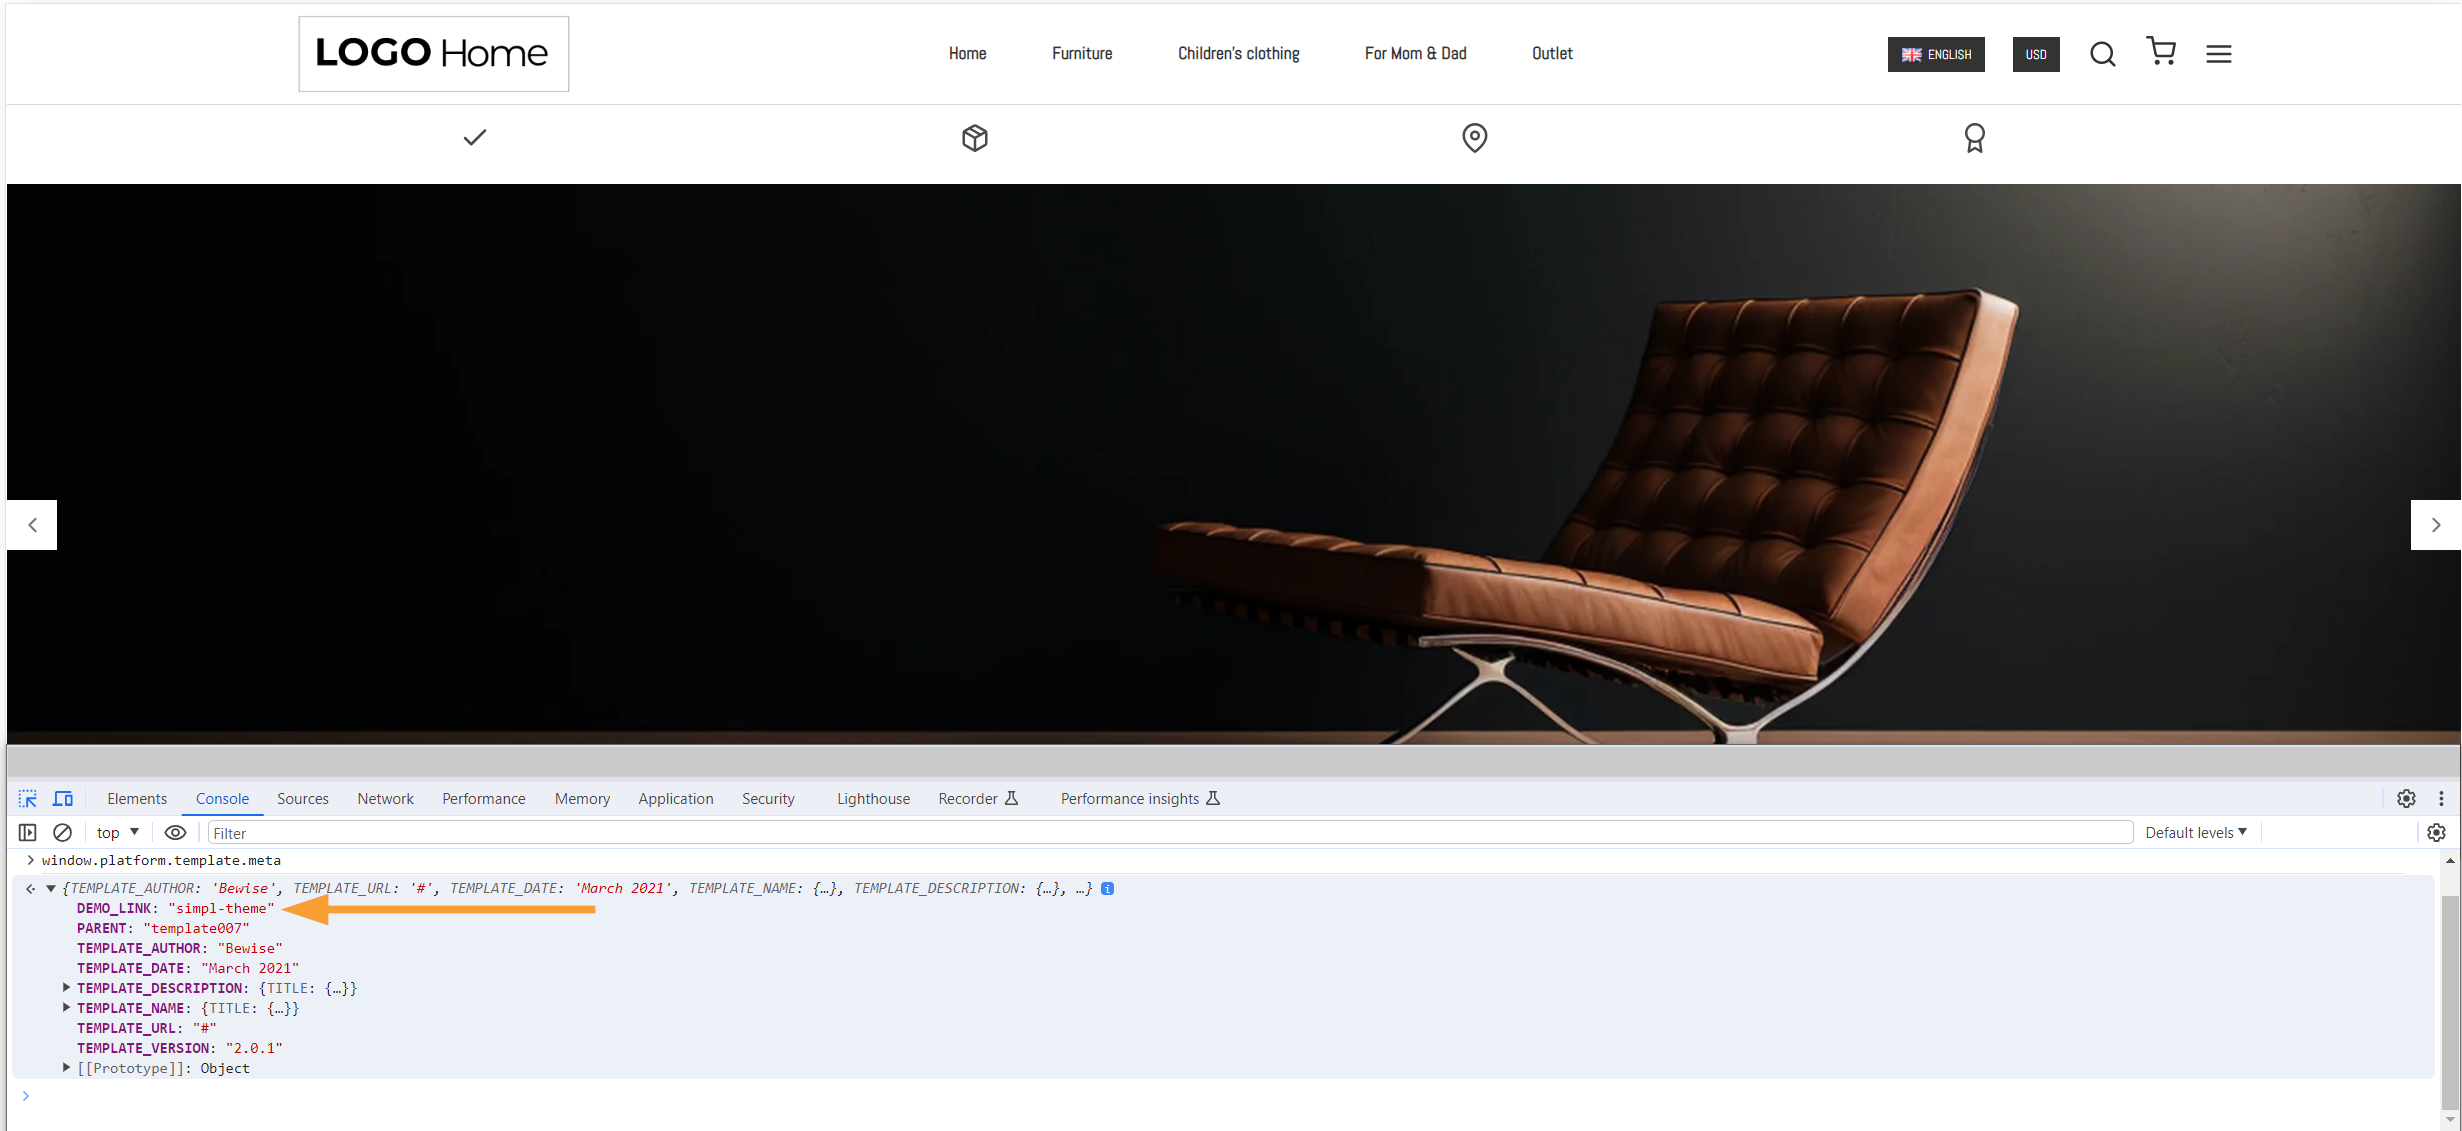Screen dimensions: 2462x1131
Task: Click the USD currency button
Action: 2036,53
